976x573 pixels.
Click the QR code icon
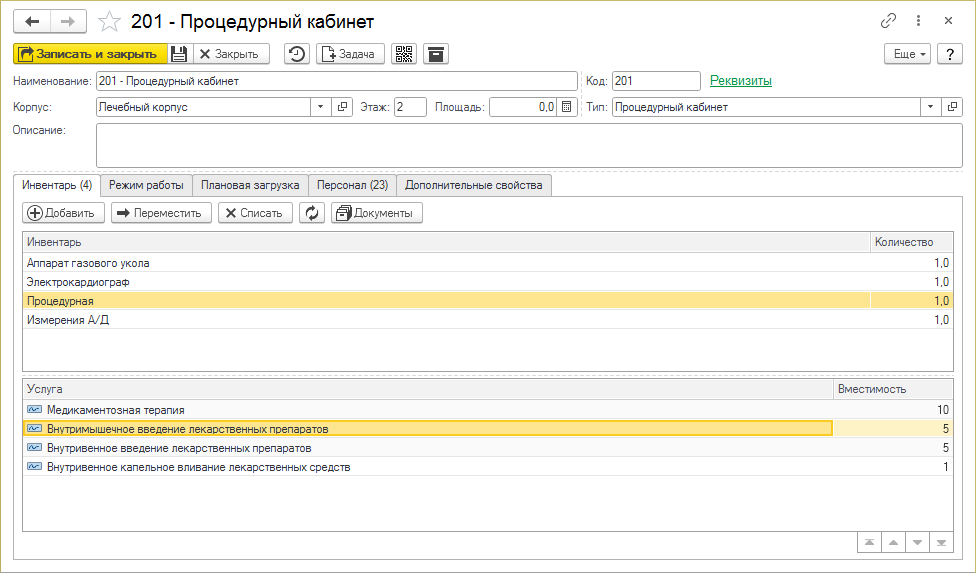tap(404, 54)
